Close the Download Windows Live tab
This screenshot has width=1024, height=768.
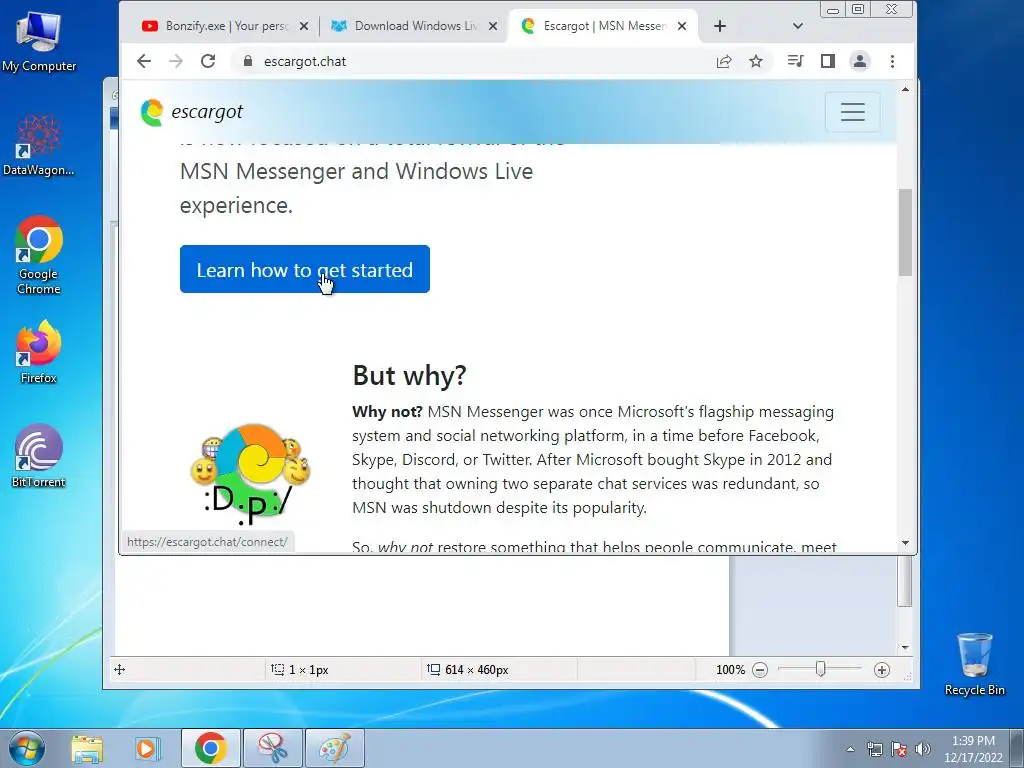[493, 26]
